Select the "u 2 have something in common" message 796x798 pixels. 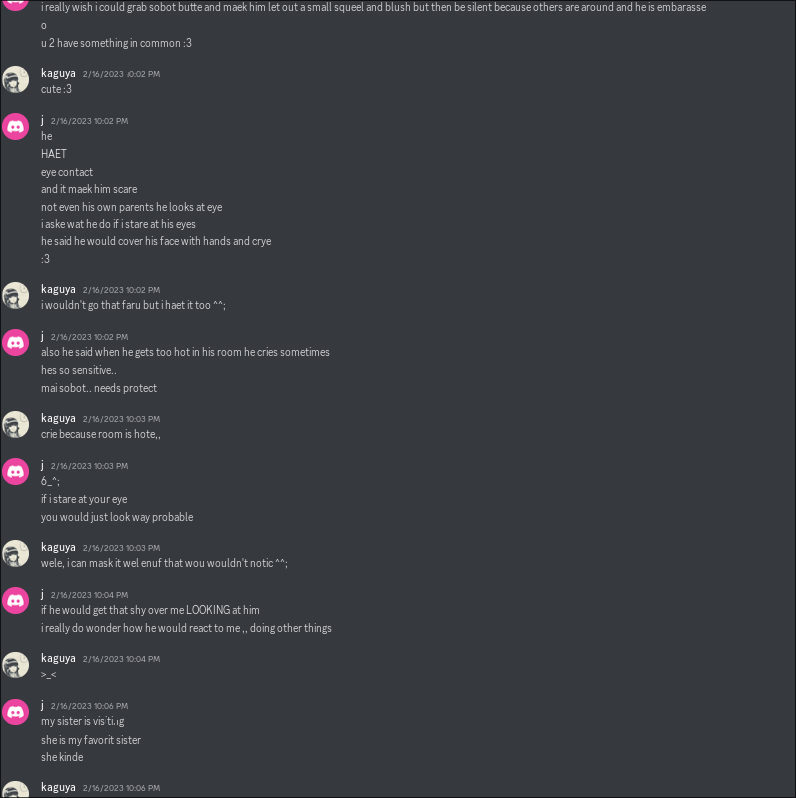point(116,43)
